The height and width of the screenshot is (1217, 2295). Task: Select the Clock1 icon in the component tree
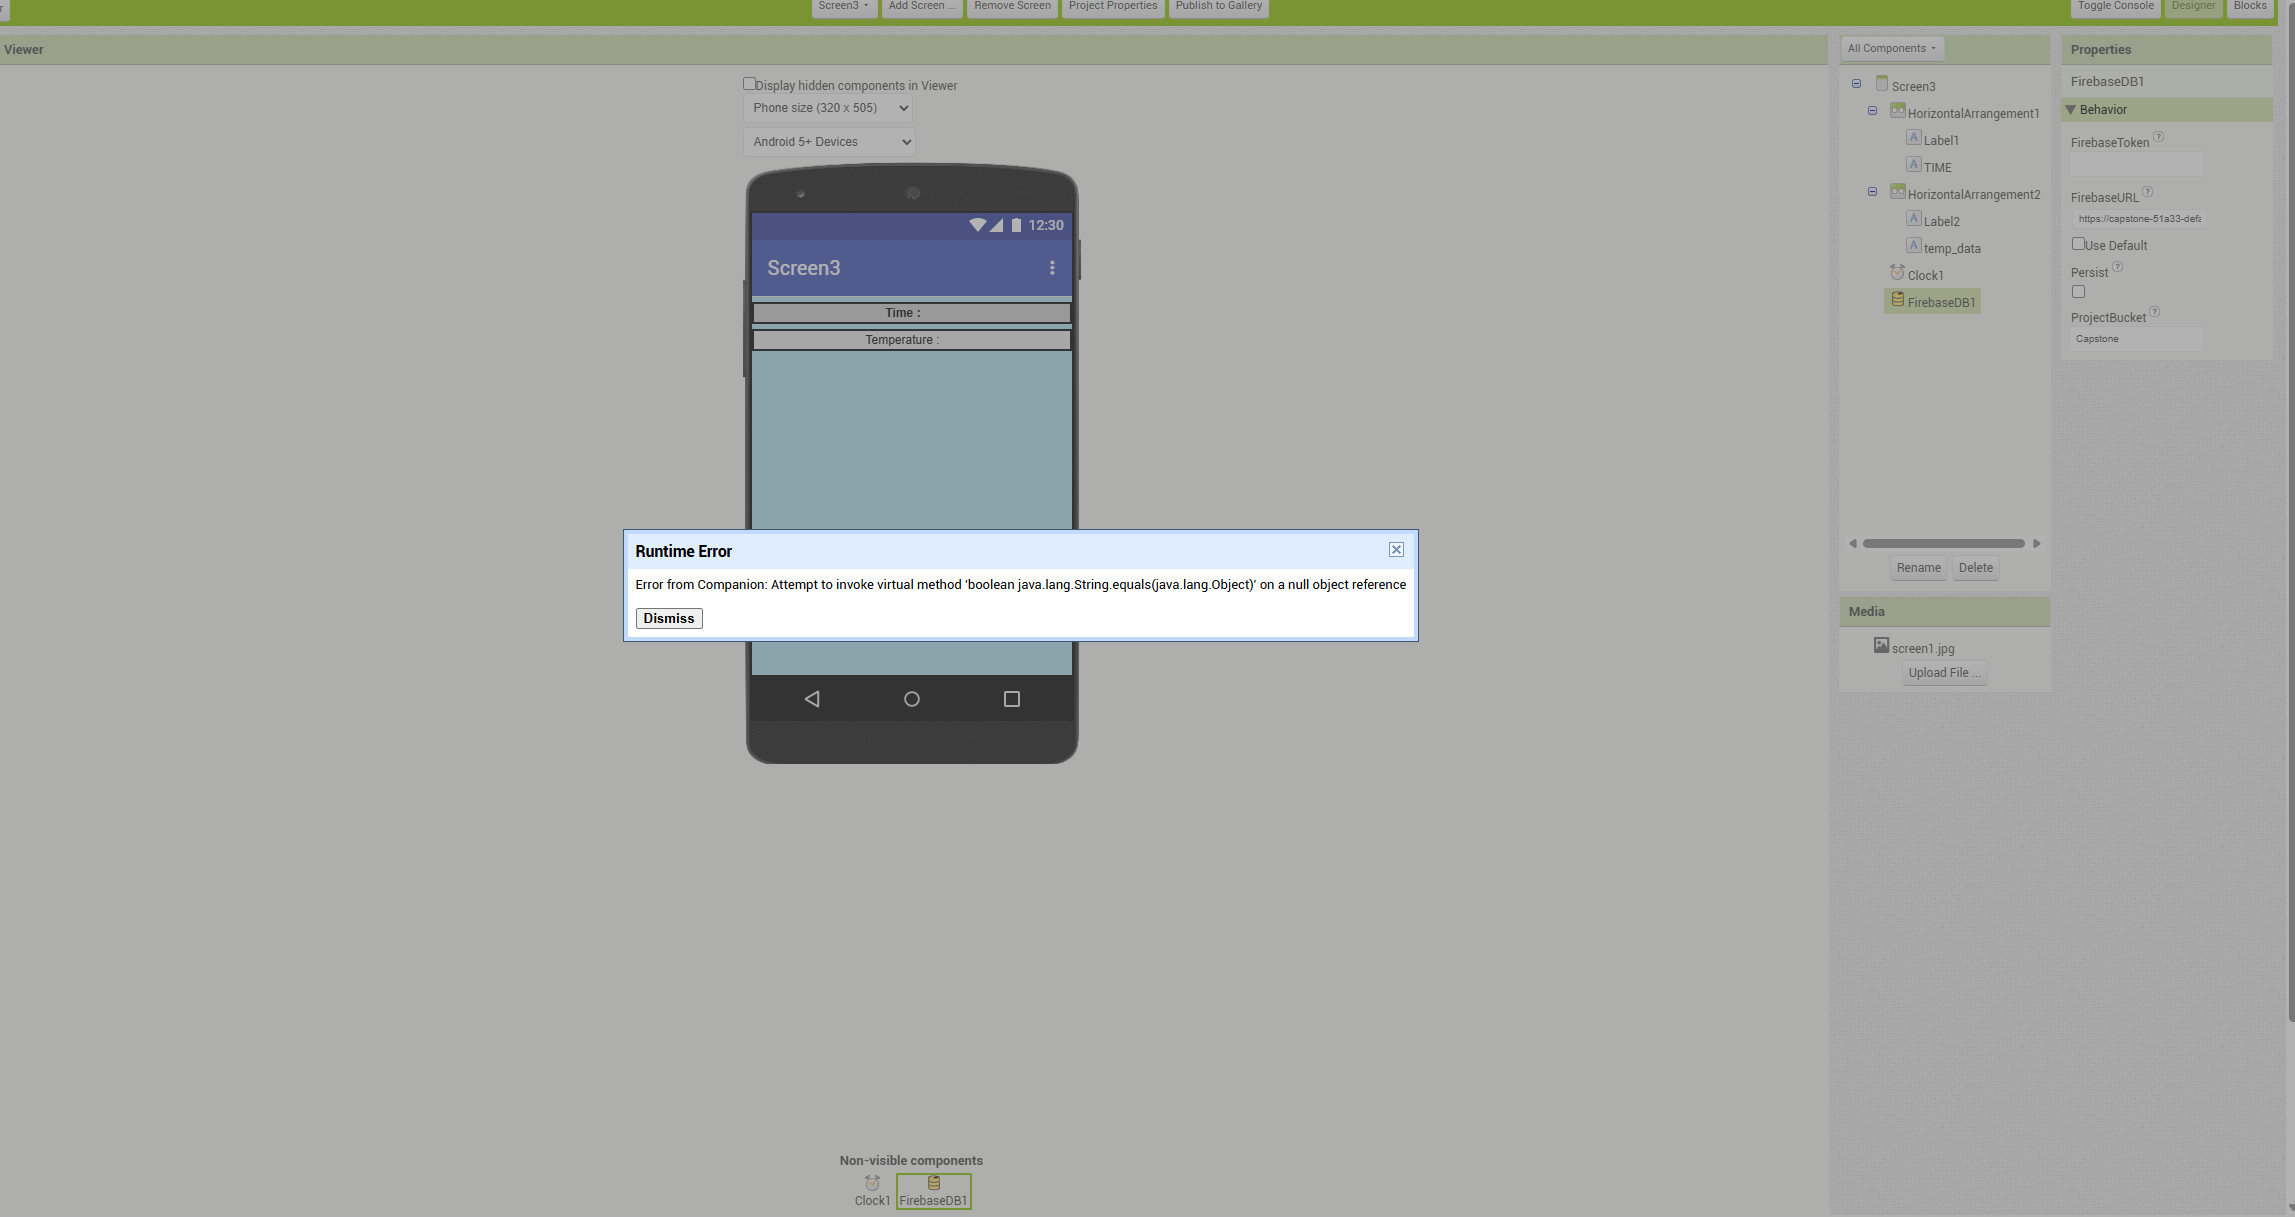[x=1897, y=273]
